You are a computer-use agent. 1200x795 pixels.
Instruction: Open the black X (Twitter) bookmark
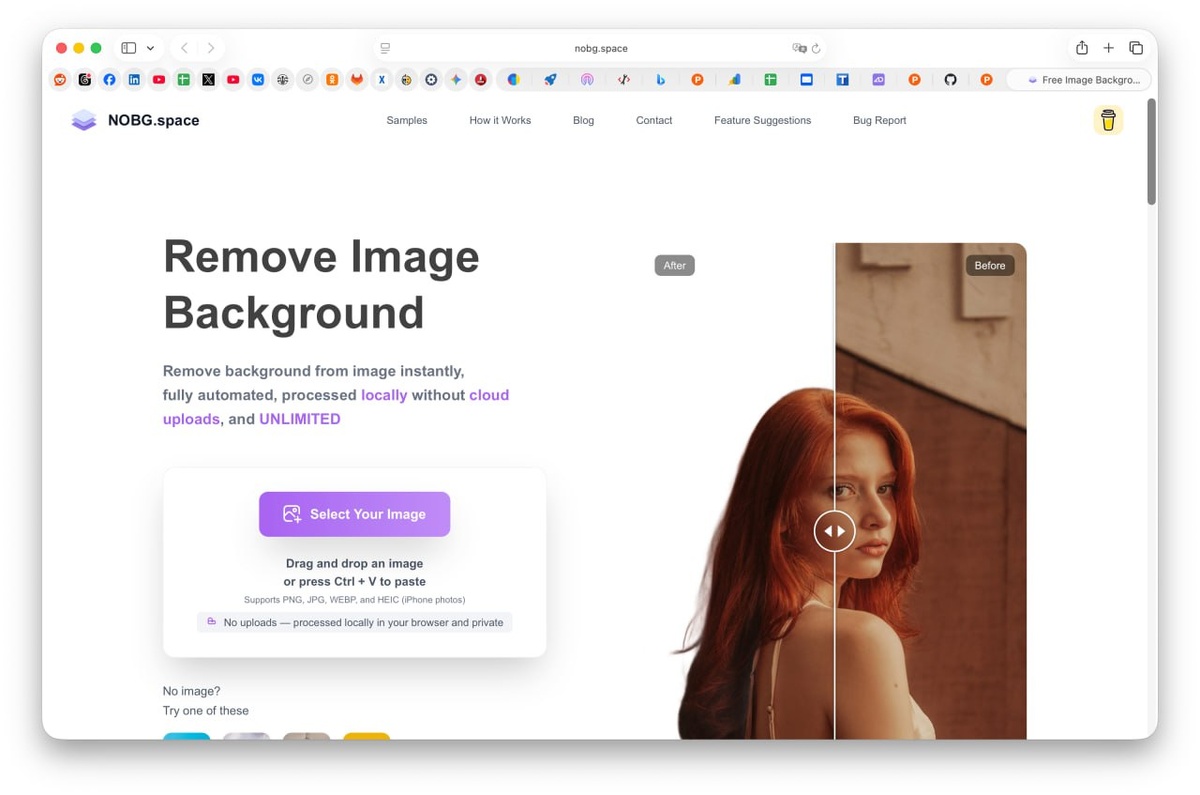[x=208, y=79]
